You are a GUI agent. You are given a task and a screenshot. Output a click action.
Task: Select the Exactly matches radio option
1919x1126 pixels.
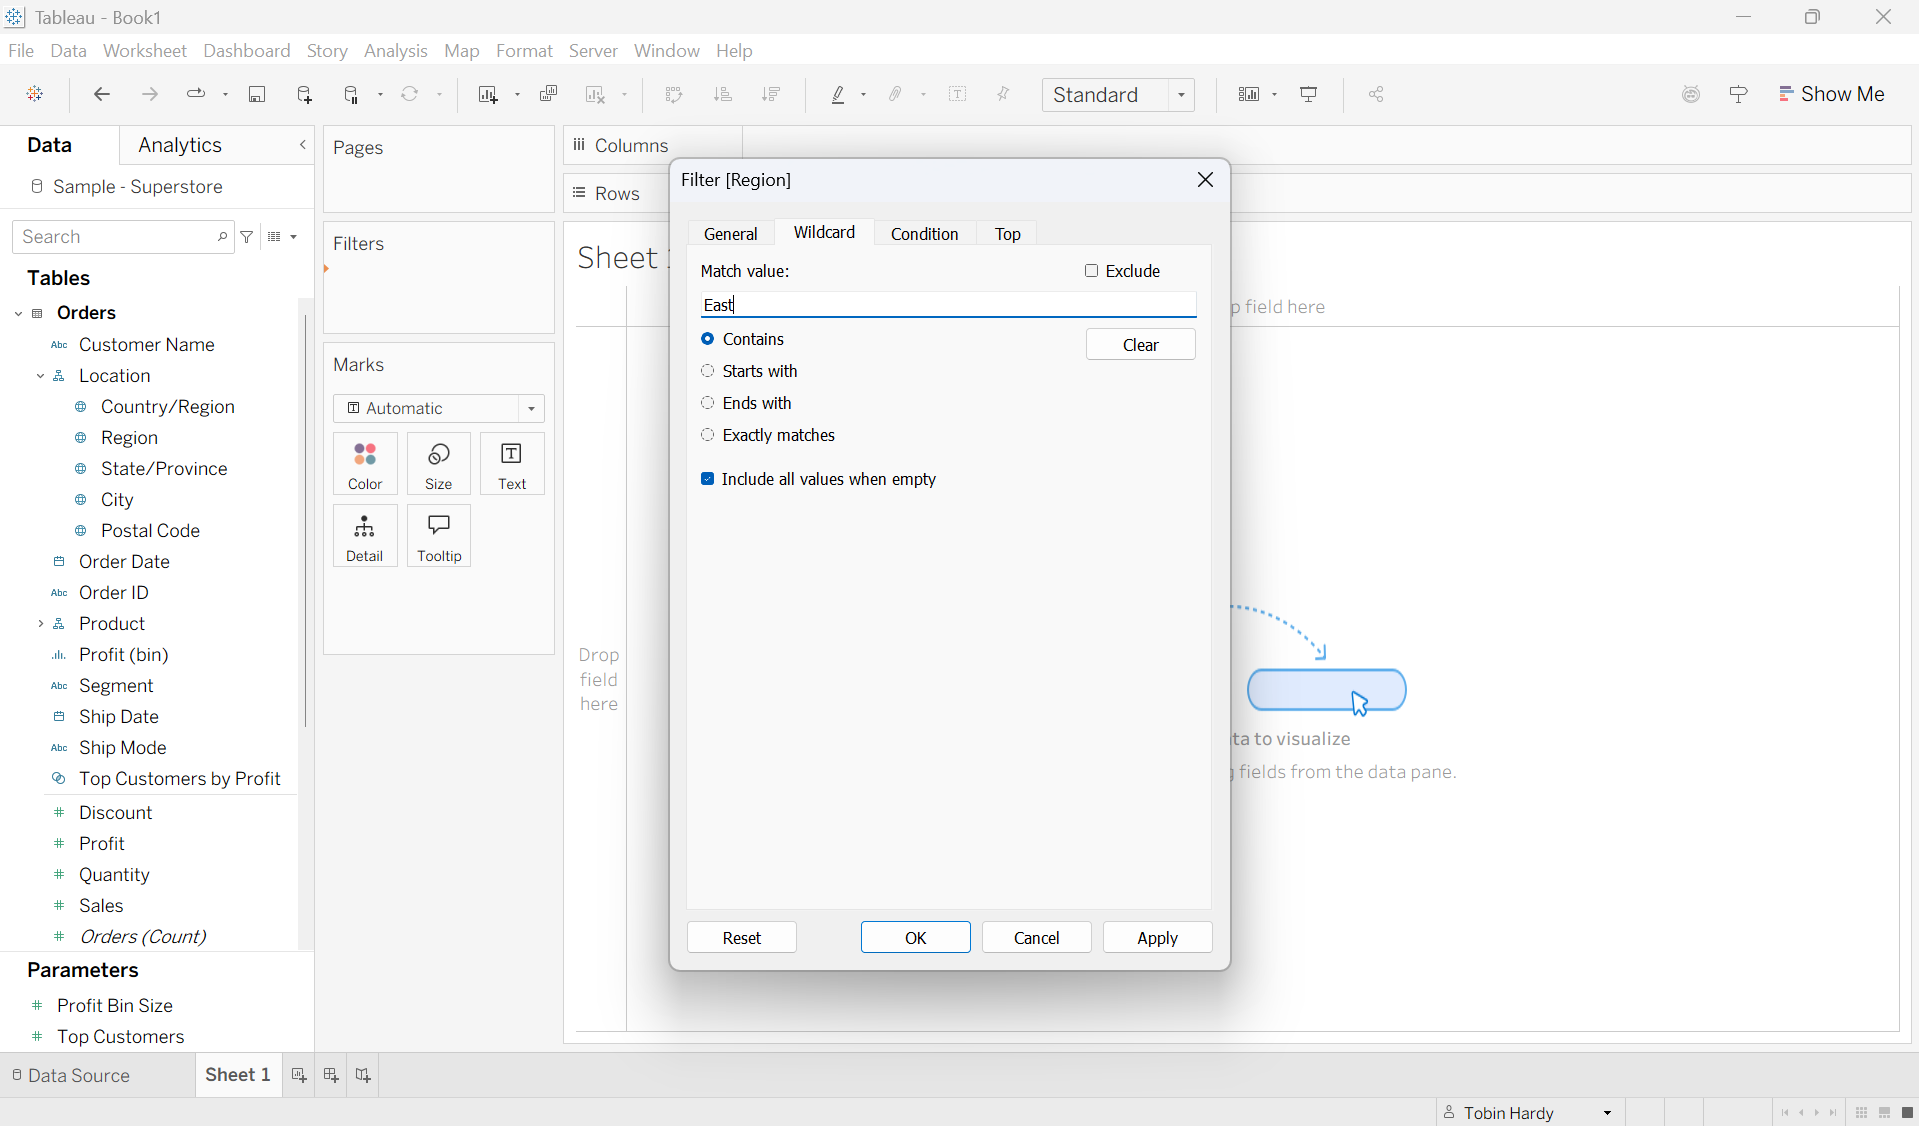click(x=708, y=435)
